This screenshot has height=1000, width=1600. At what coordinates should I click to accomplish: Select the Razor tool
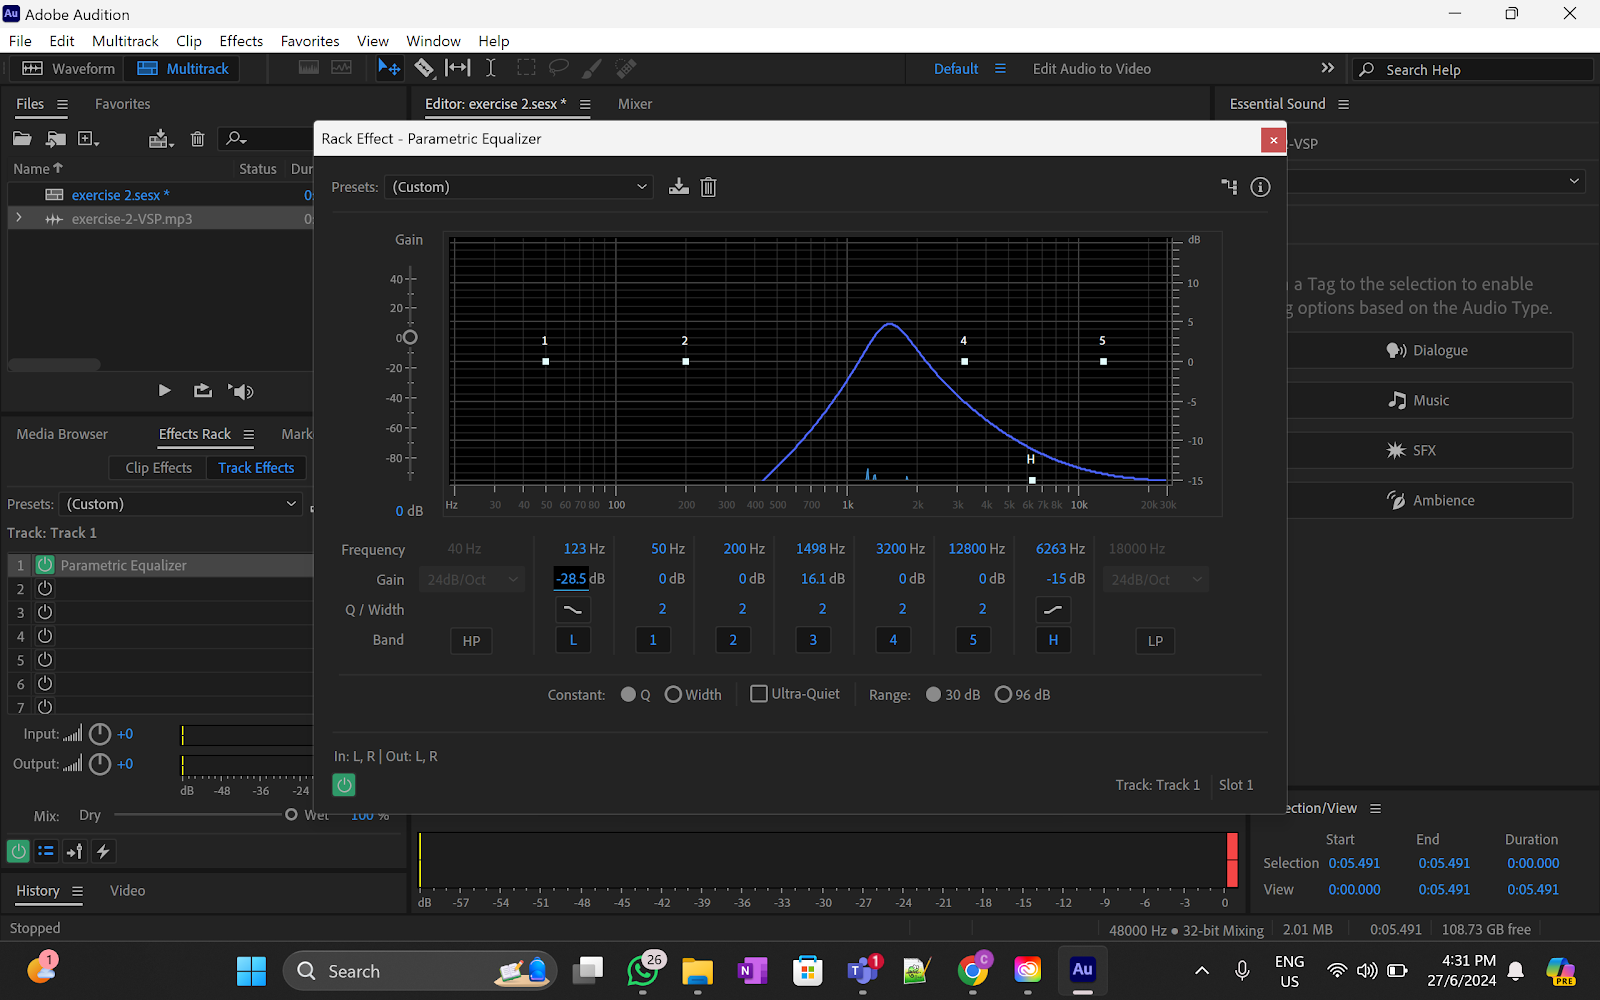424,68
